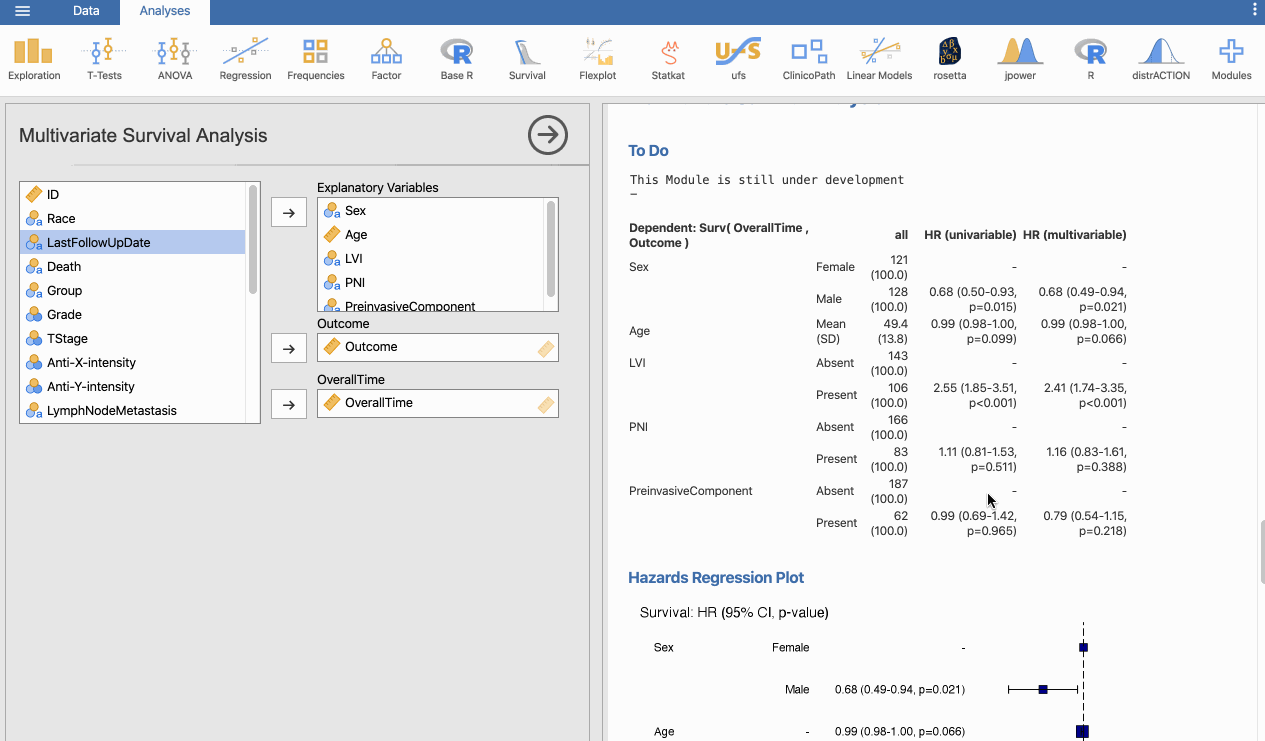Click the variable list scrollbar
Image resolution: width=1265 pixels, height=741 pixels.
(x=253, y=240)
